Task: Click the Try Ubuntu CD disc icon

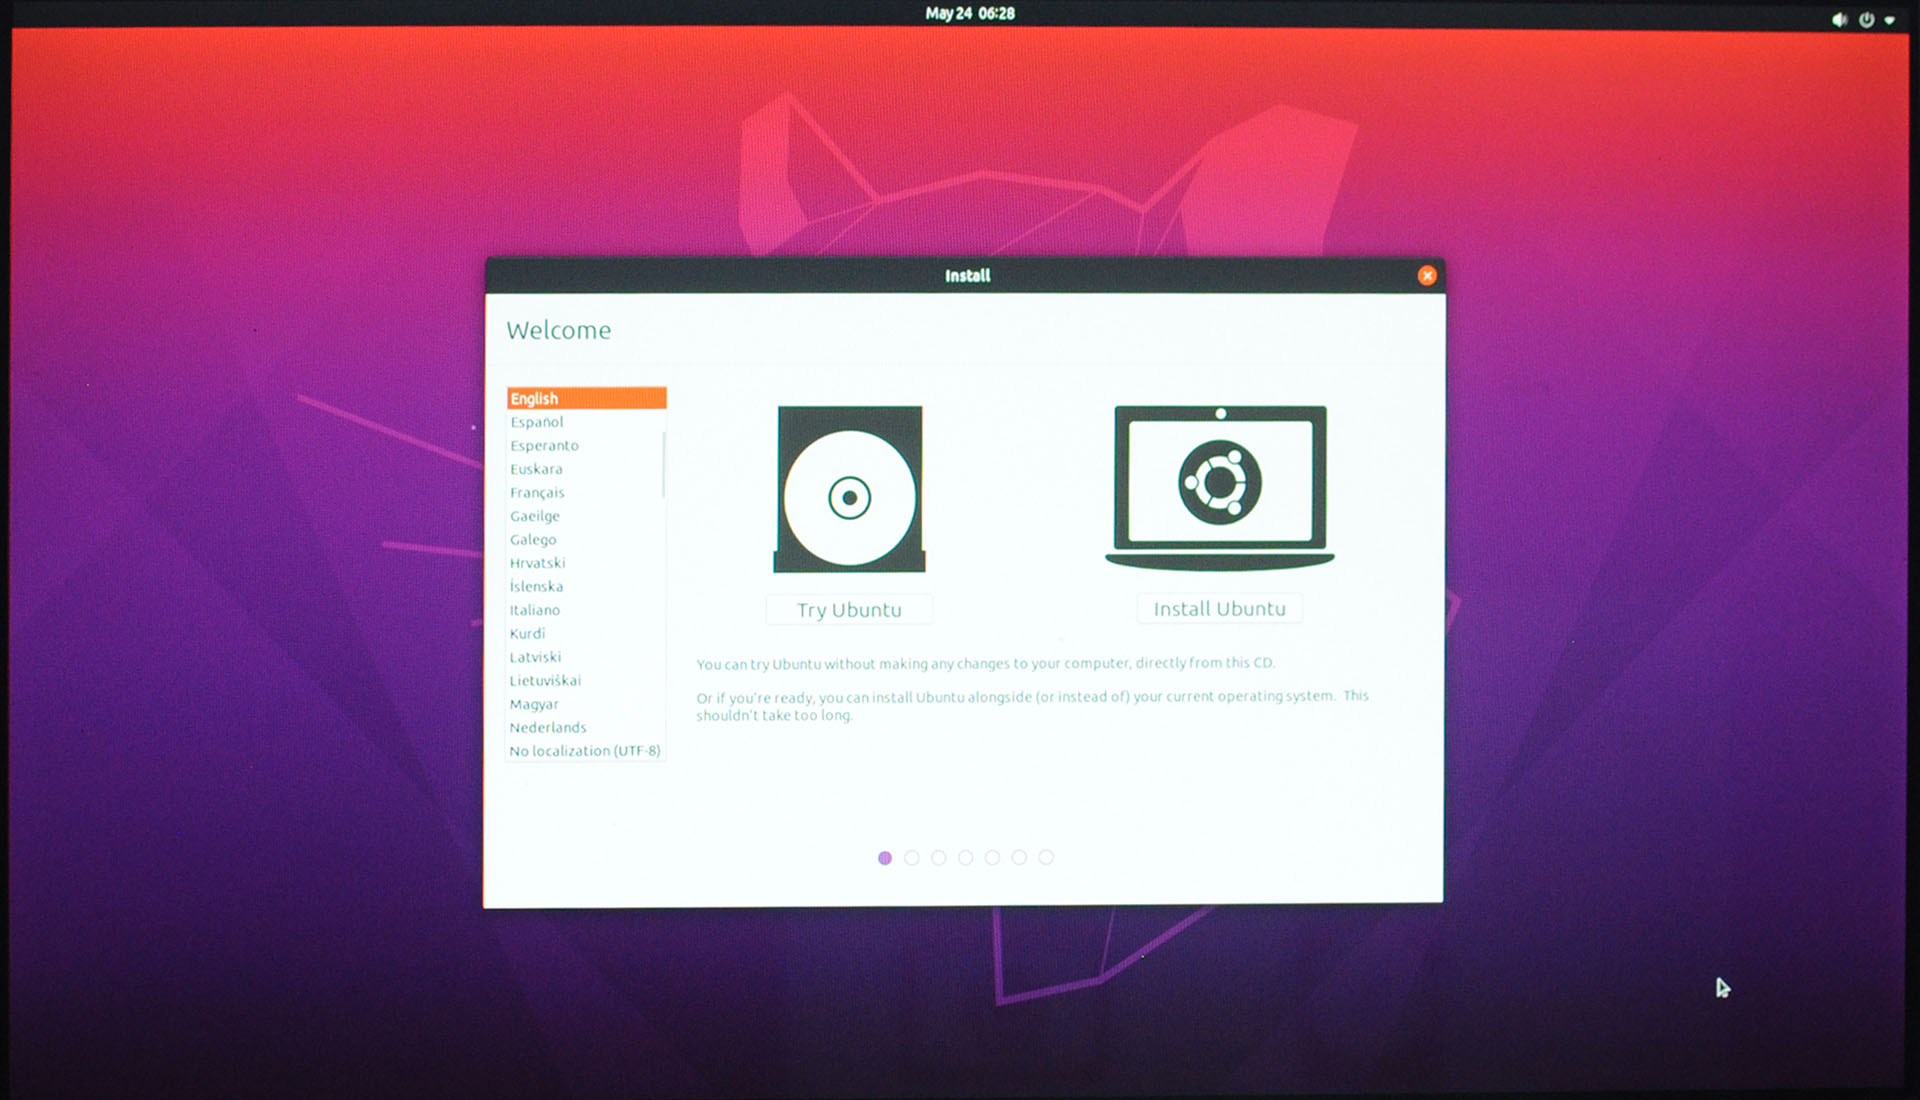Action: 849,489
